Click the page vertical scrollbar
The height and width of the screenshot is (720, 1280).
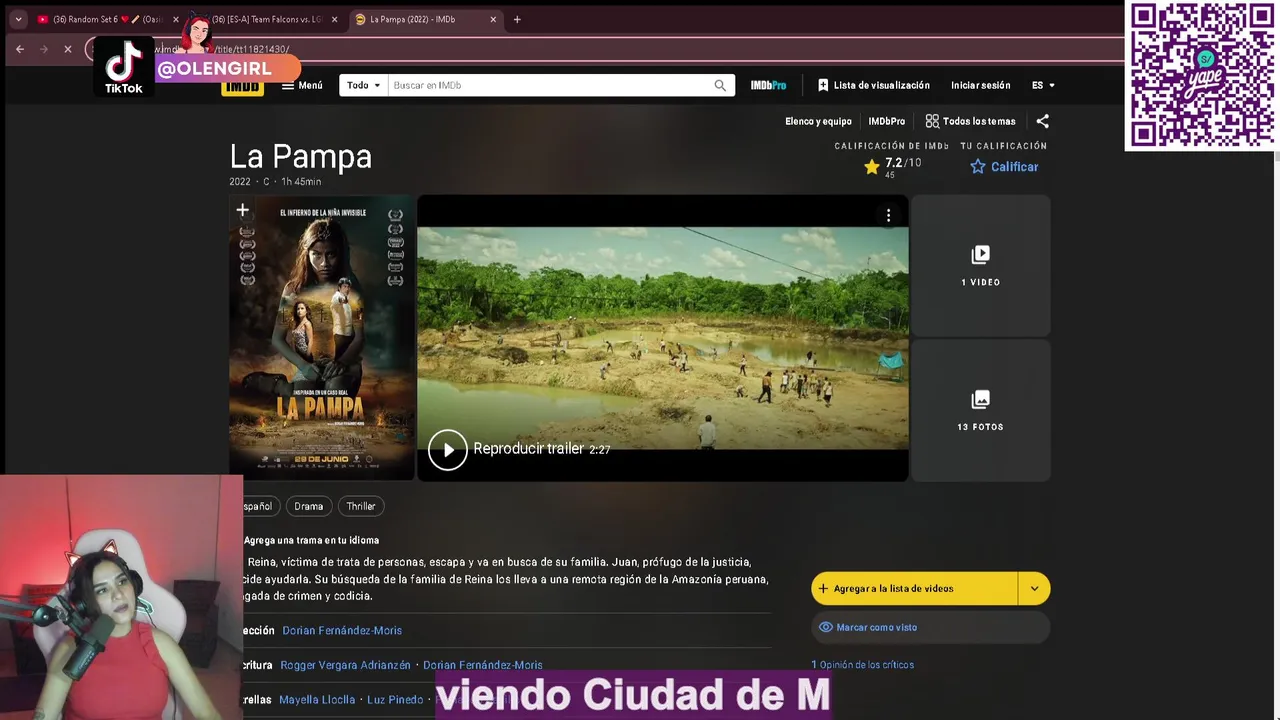point(1275,435)
